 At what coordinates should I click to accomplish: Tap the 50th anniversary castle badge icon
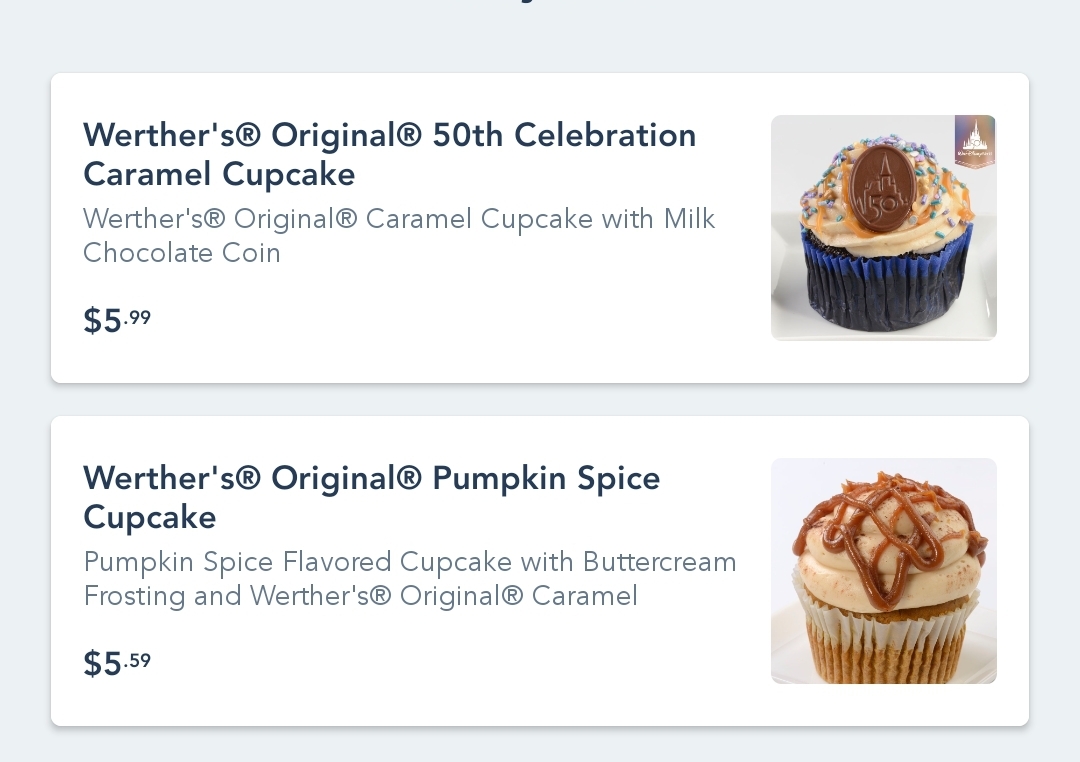pyautogui.click(x=975, y=142)
